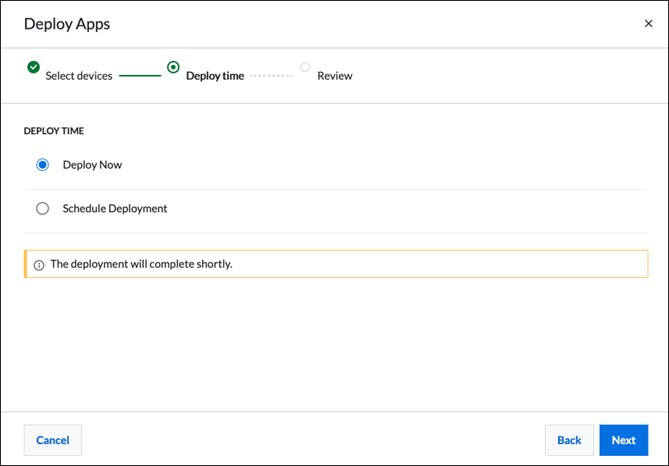Go to the Select devices step
This screenshot has height=466, width=669.
79,76
